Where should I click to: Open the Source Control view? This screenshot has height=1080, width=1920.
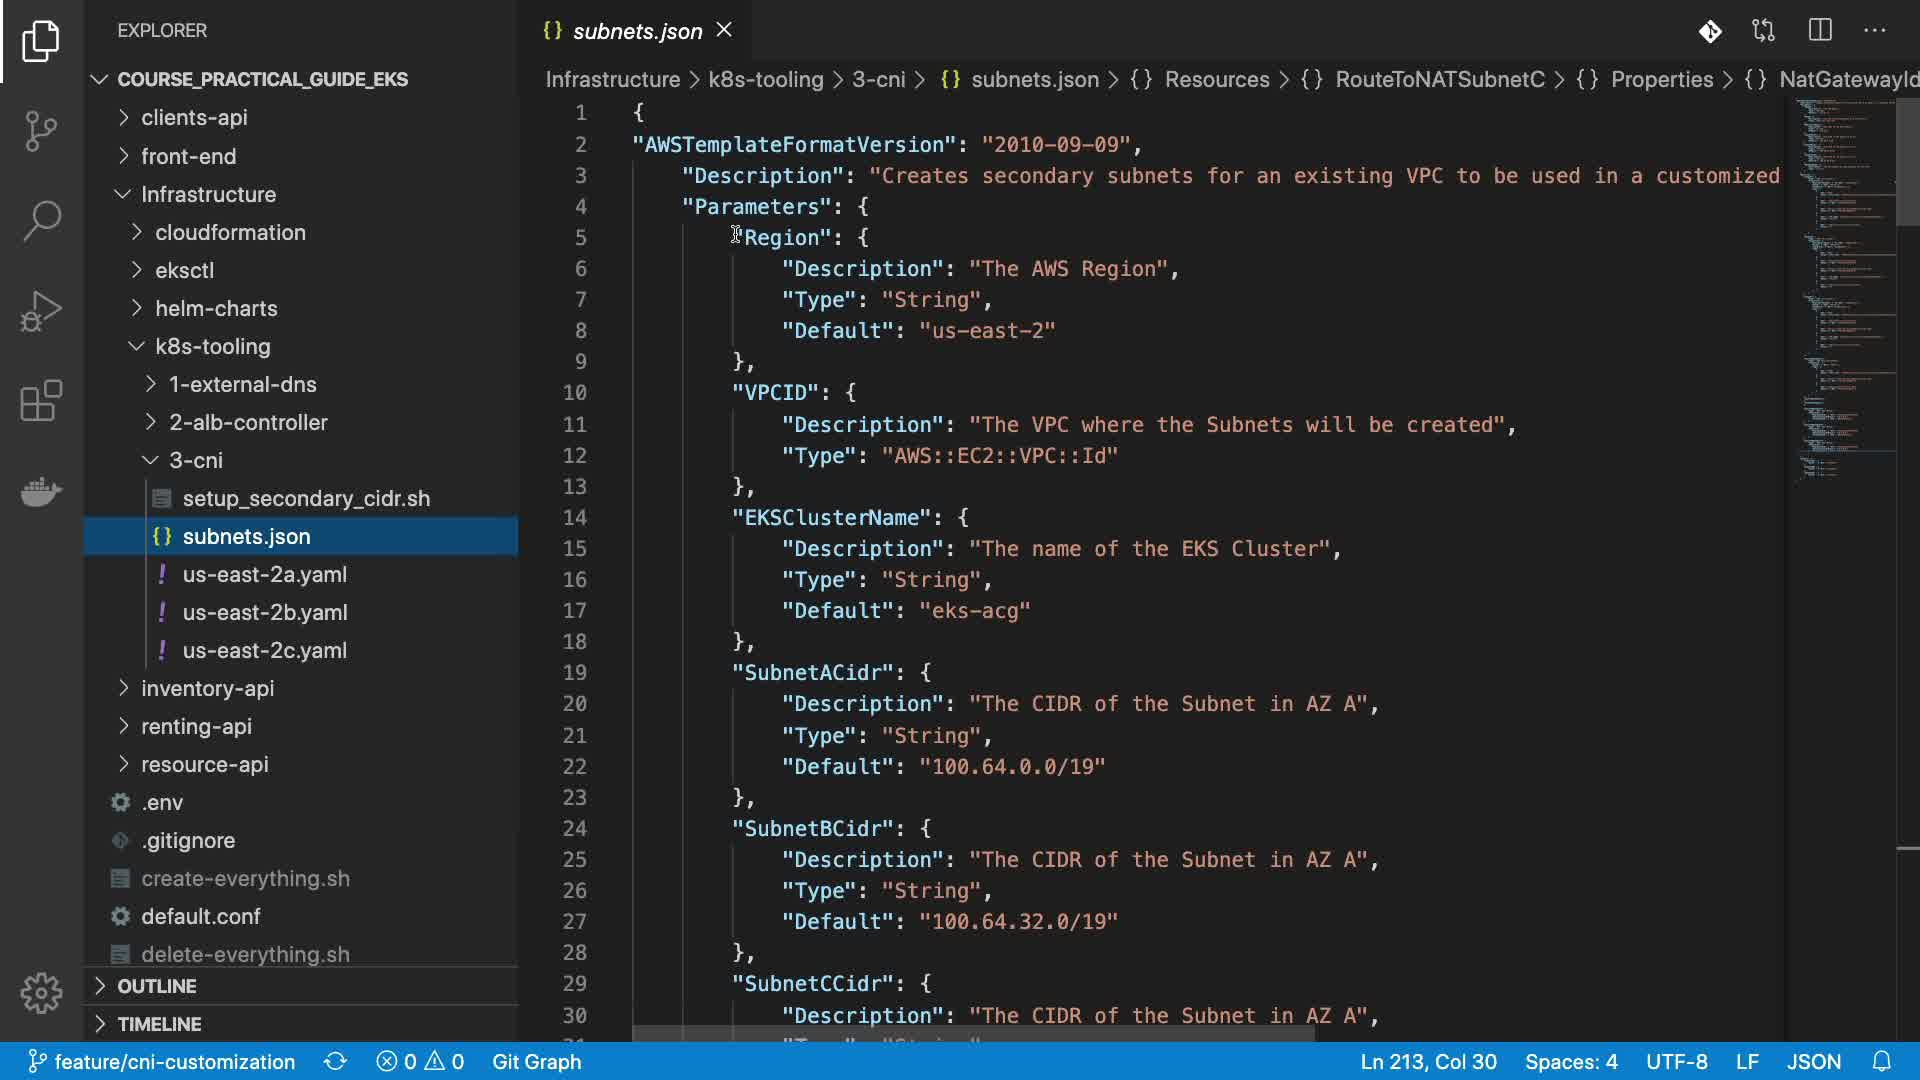tap(41, 131)
